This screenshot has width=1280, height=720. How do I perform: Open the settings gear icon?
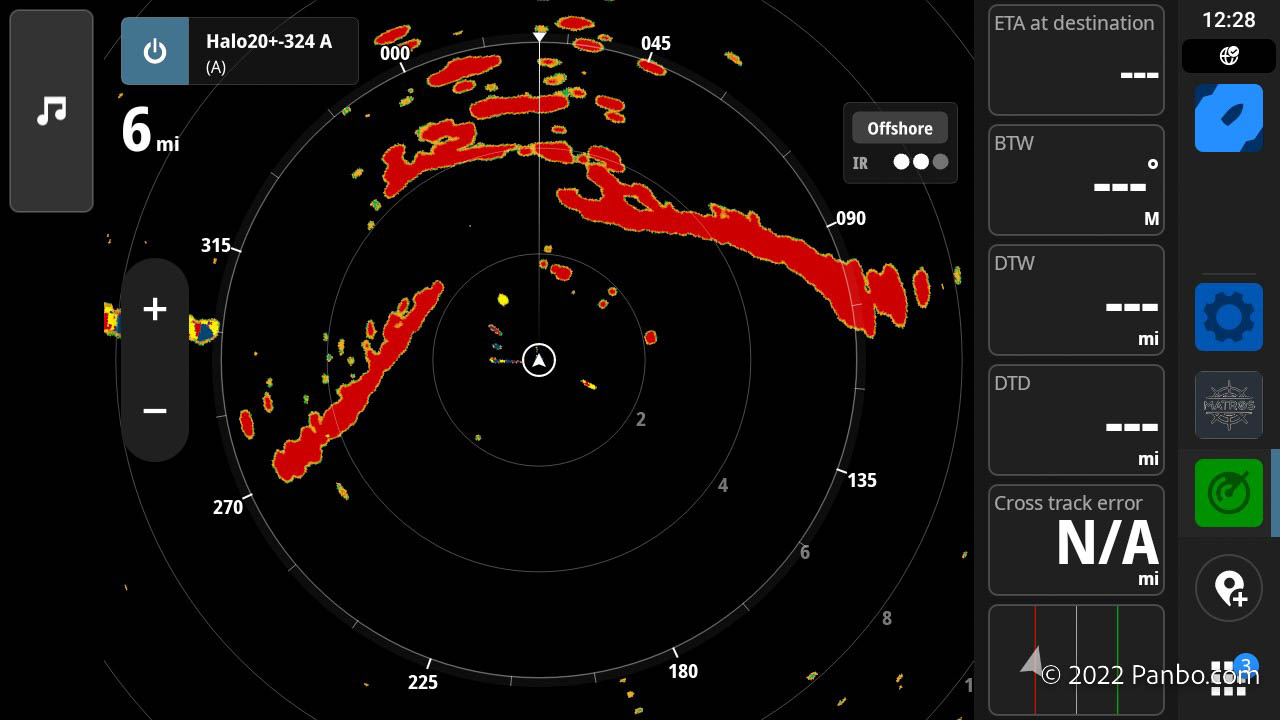pyautogui.click(x=1228, y=317)
